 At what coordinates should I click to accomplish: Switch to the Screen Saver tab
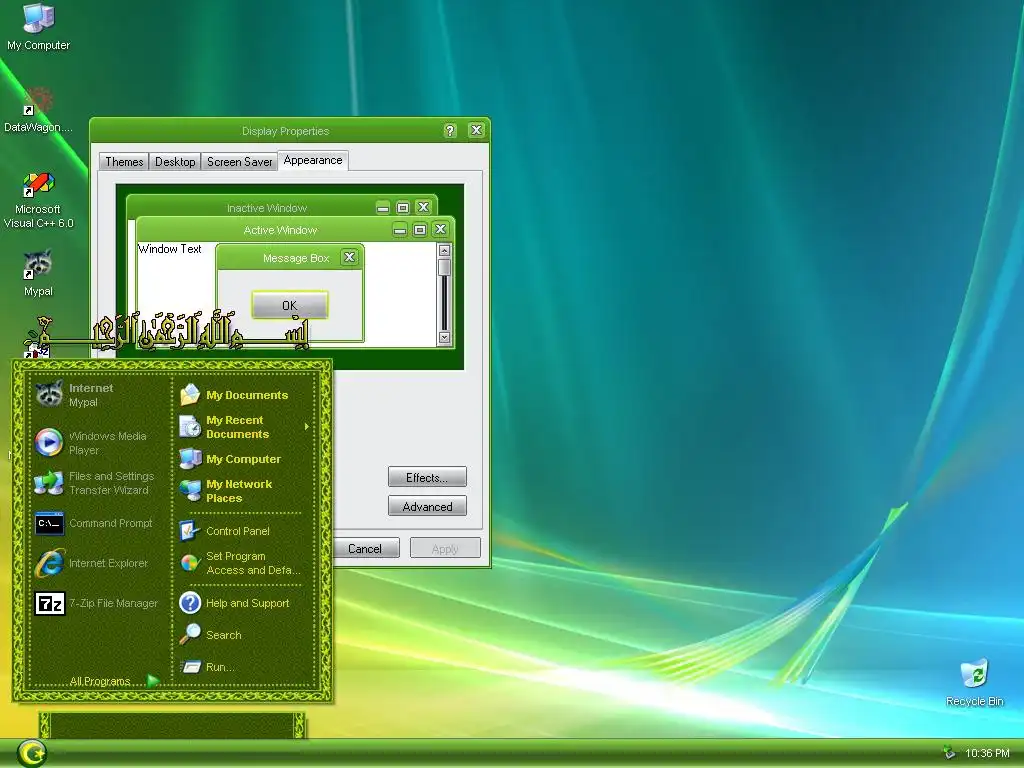(239, 162)
